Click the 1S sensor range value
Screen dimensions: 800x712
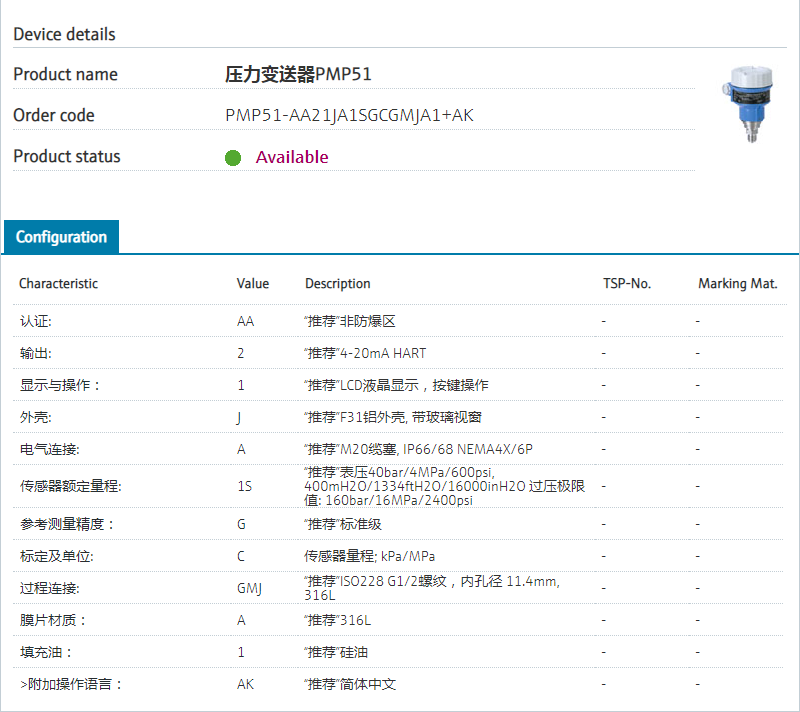pyautogui.click(x=244, y=486)
